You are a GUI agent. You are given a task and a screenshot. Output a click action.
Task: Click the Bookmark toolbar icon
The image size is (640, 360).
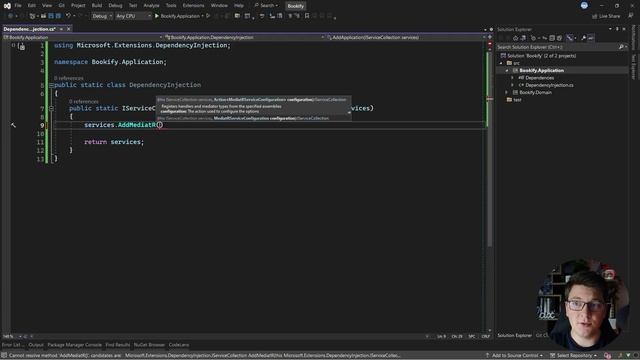[x=307, y=16]
